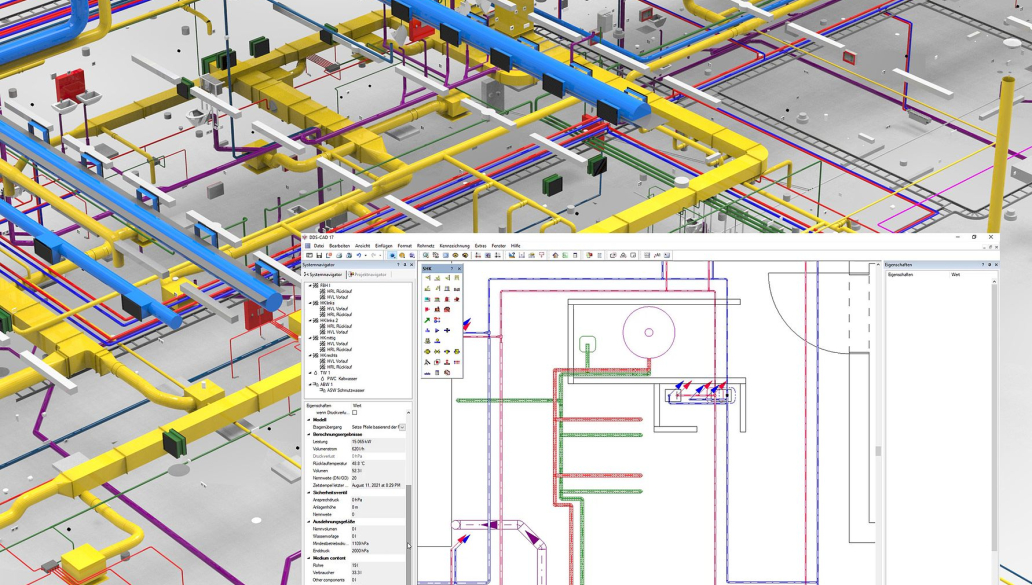1032x585 pixels.
Task: Click the Save icon in main toolbar
Action: (x=319, y=255)
